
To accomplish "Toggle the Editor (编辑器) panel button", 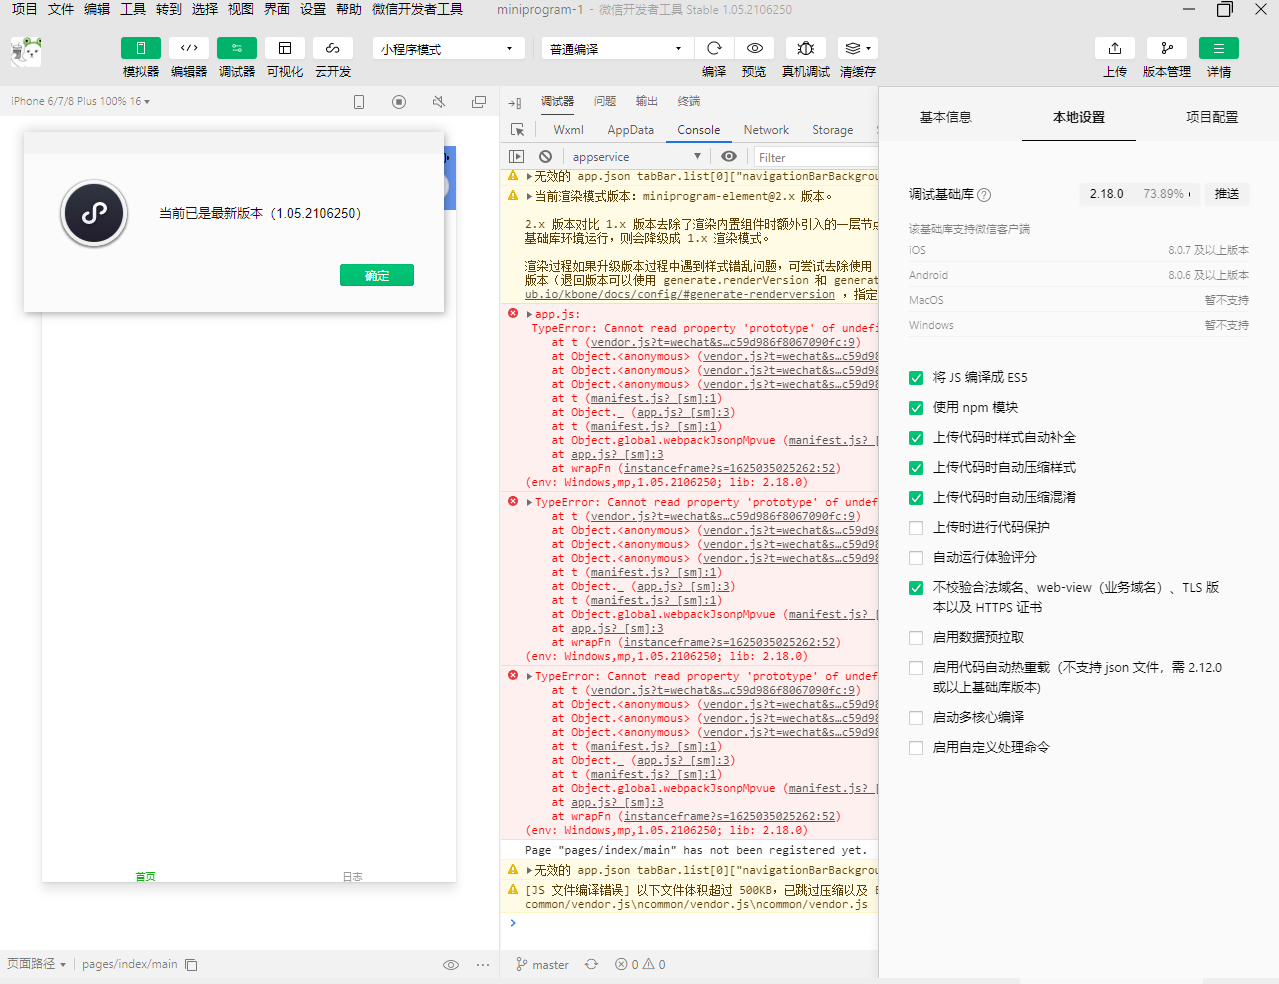I will (189, 48).
